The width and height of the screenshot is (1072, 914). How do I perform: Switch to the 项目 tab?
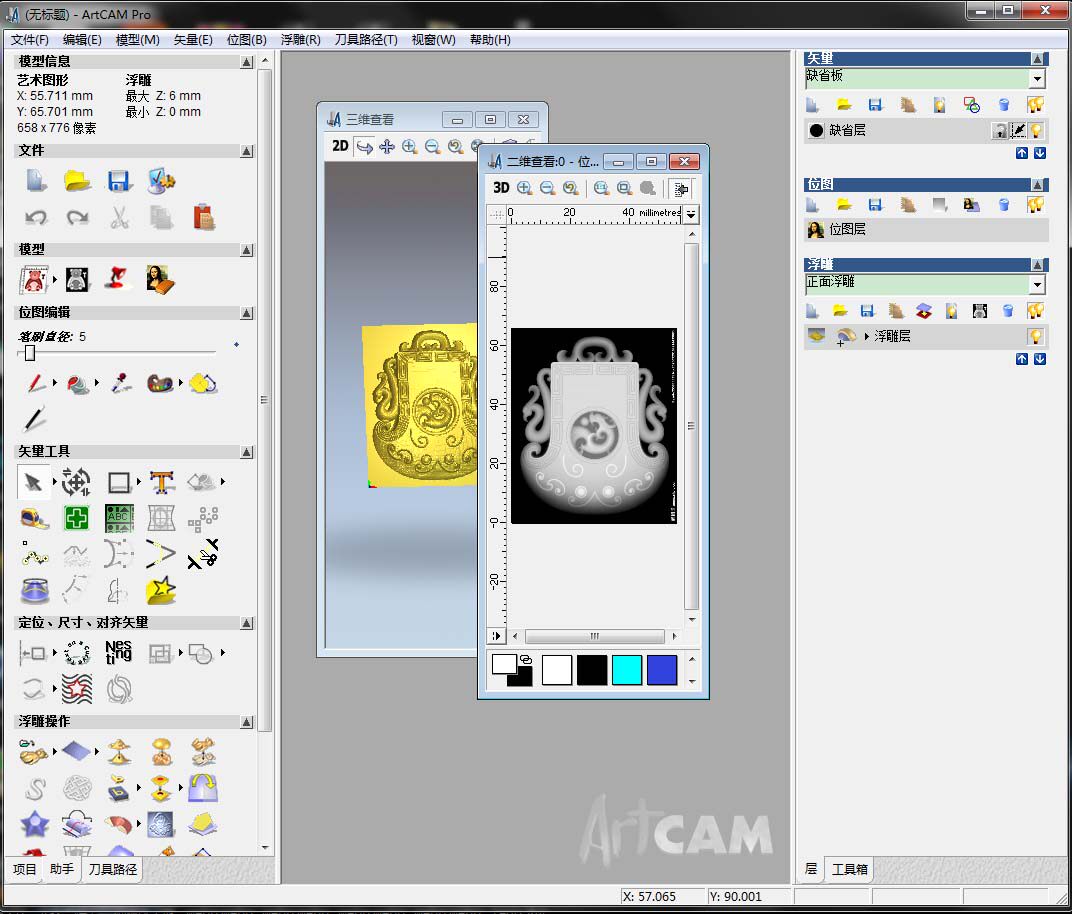[25, 869]
